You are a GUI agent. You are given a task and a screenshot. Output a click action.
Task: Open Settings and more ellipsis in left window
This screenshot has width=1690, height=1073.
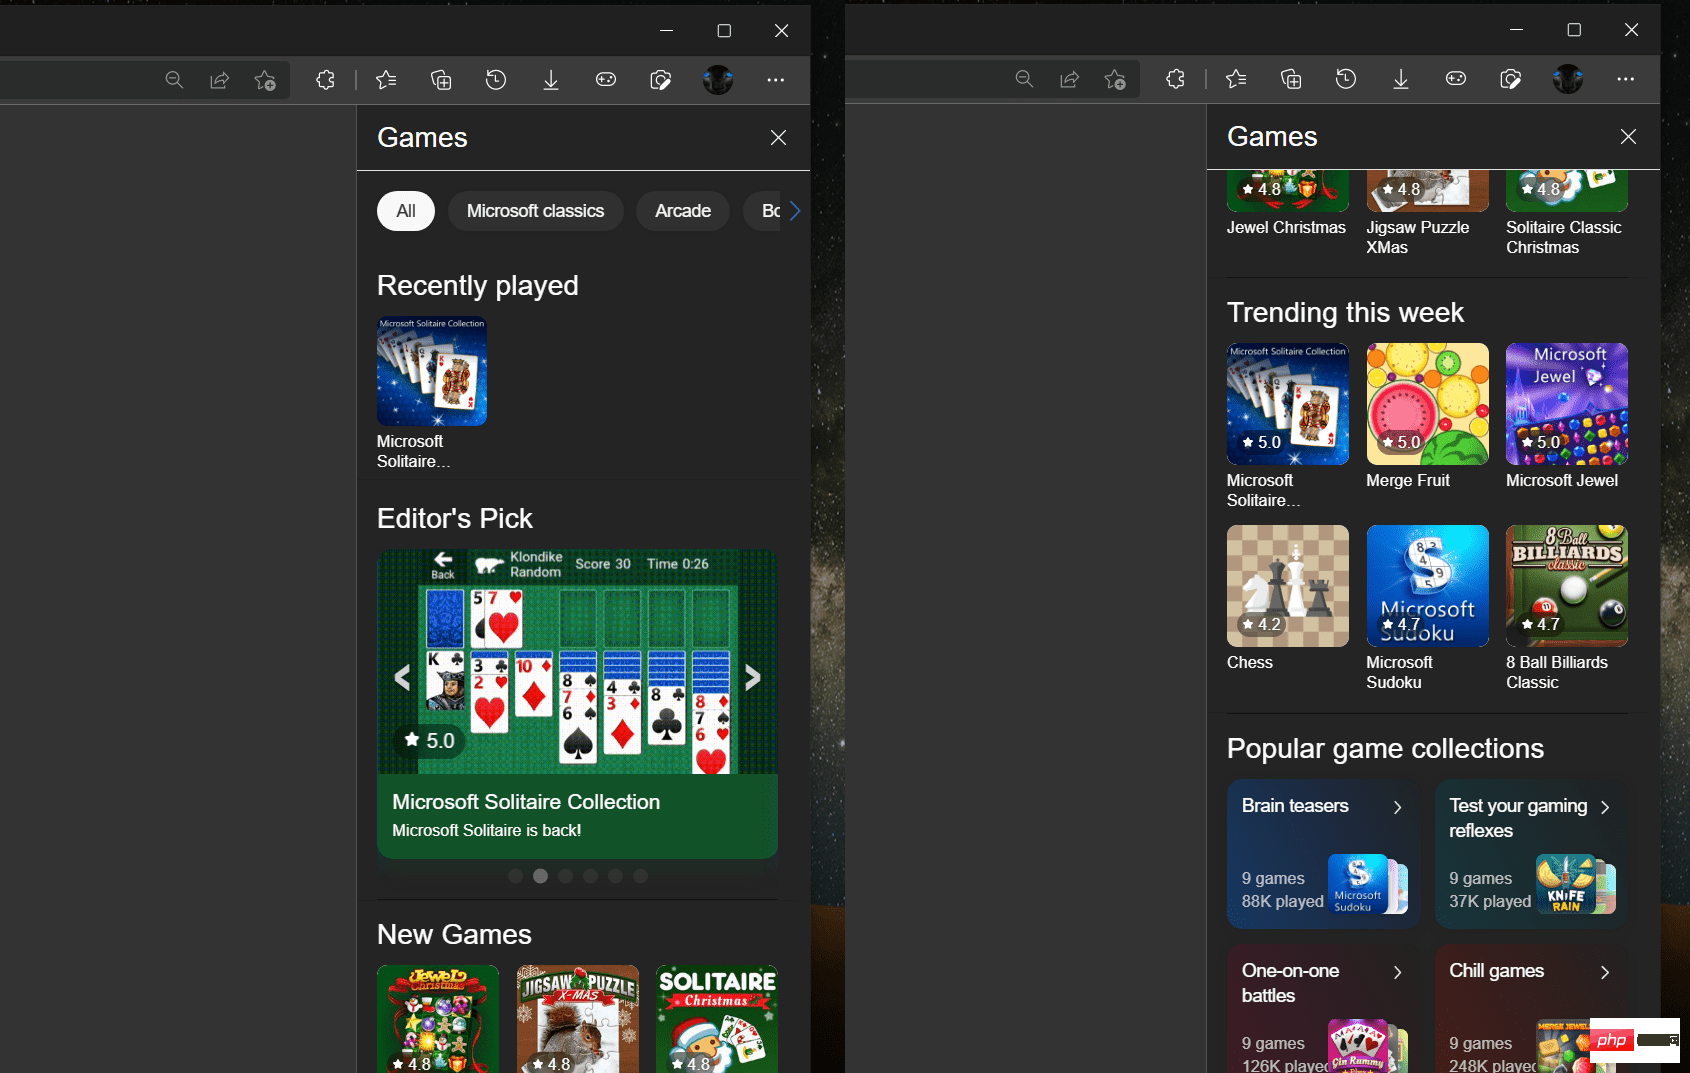coord(776,80)
